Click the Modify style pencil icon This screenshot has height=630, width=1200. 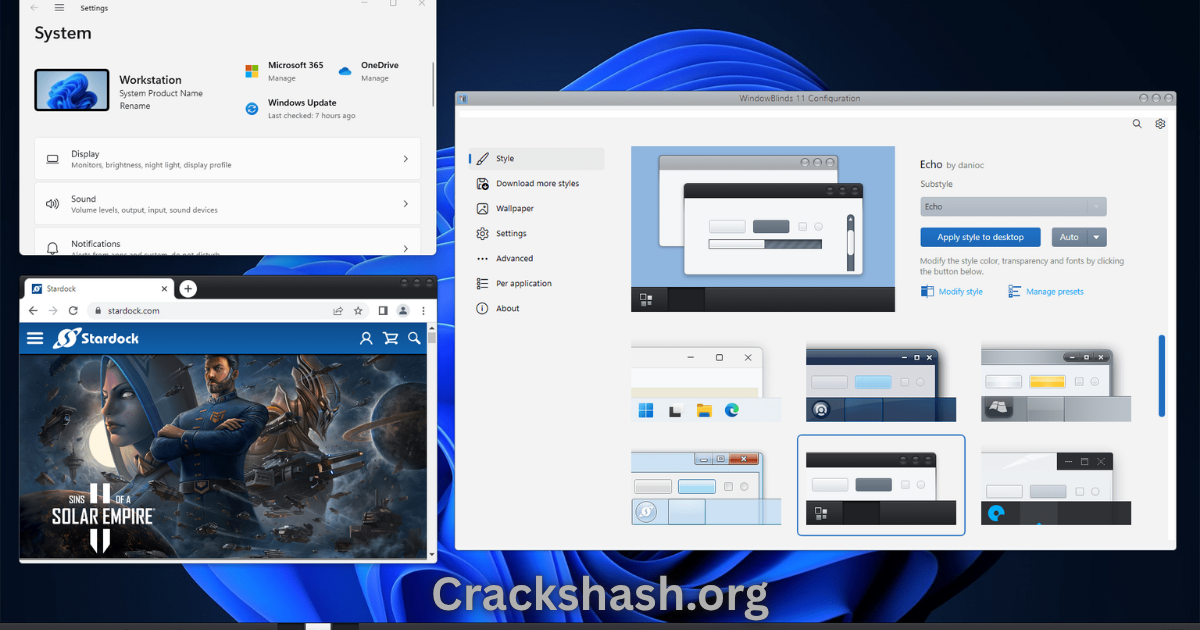tap(927, 292)
